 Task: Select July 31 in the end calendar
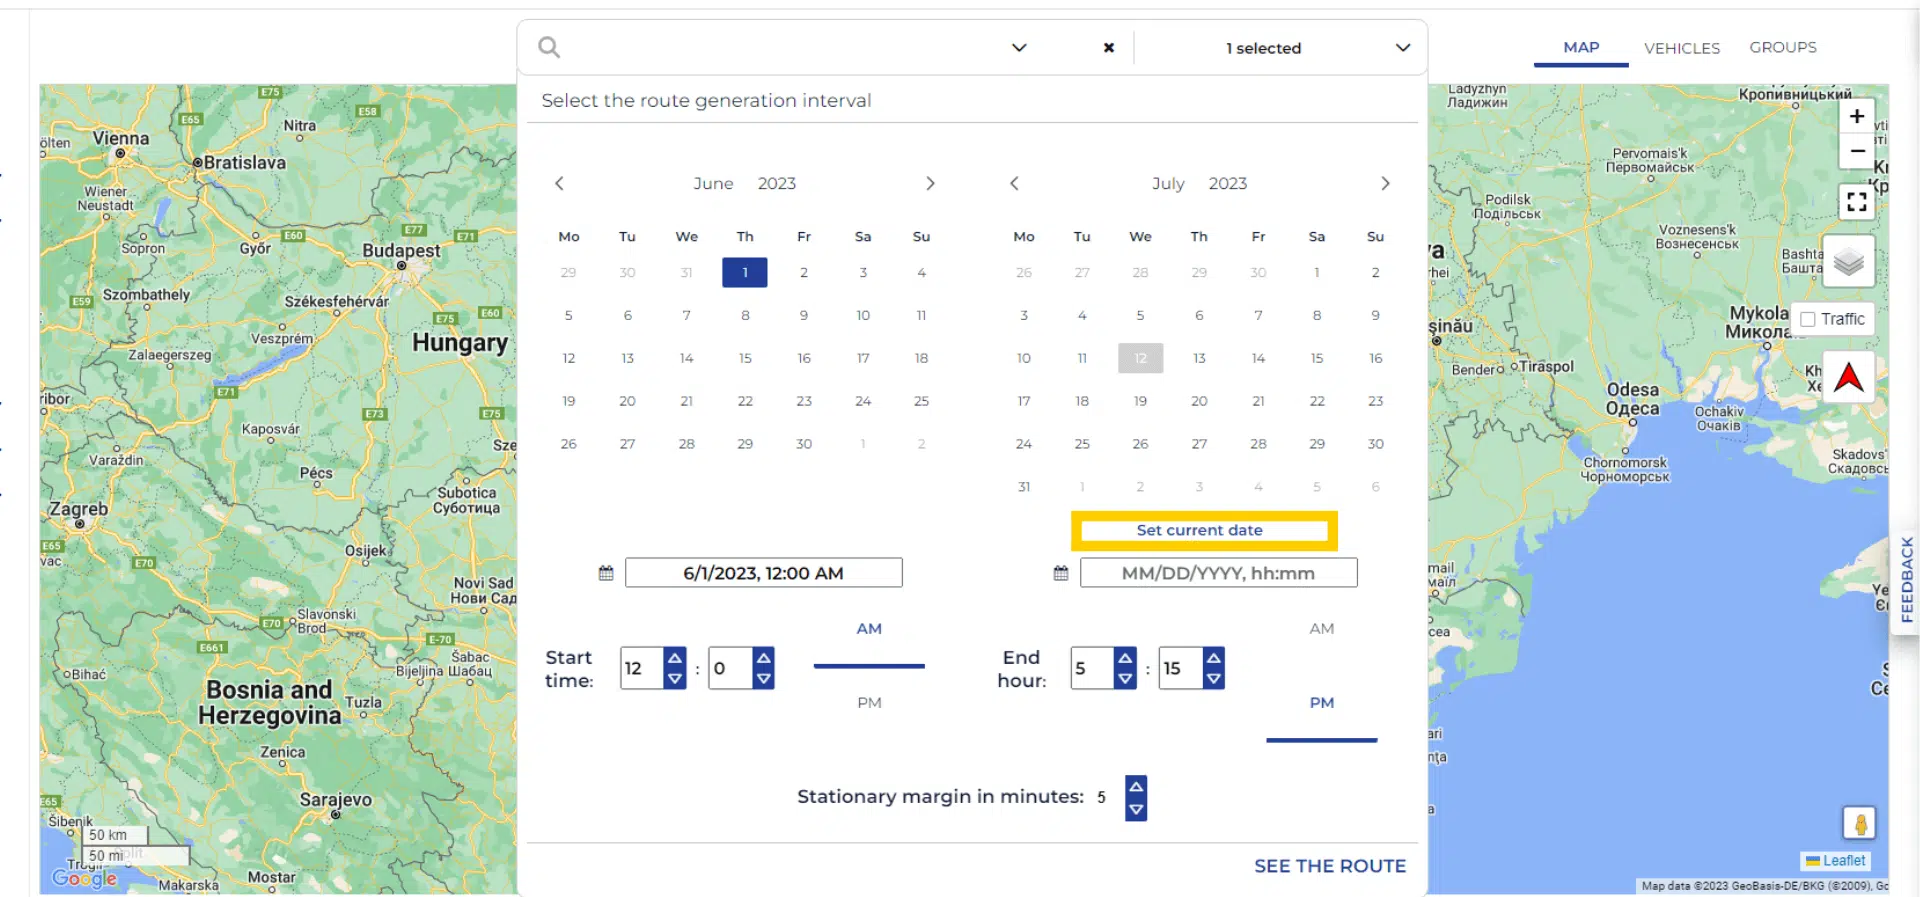point(1024,487)
